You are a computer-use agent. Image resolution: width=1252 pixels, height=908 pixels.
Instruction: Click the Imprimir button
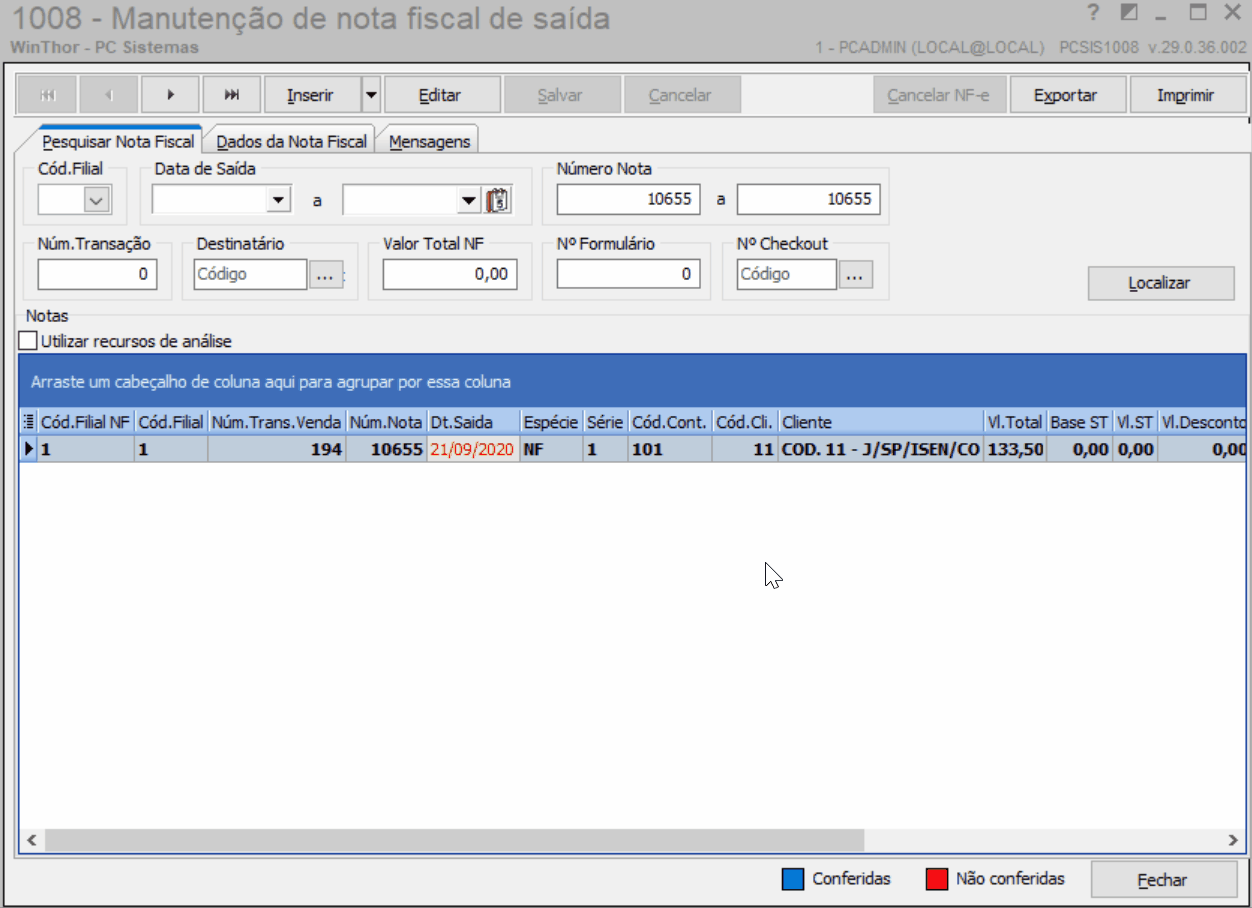tap(1186, 95)
